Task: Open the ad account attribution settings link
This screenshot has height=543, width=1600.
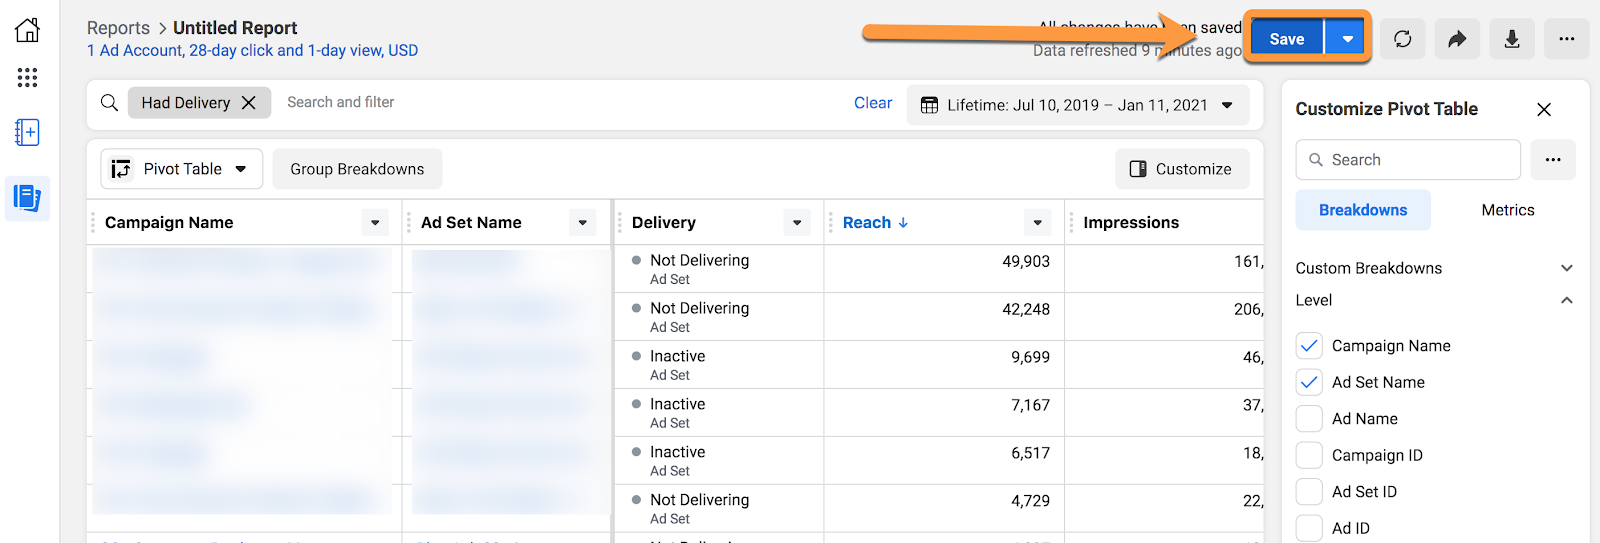Action: tap(252, 50)
